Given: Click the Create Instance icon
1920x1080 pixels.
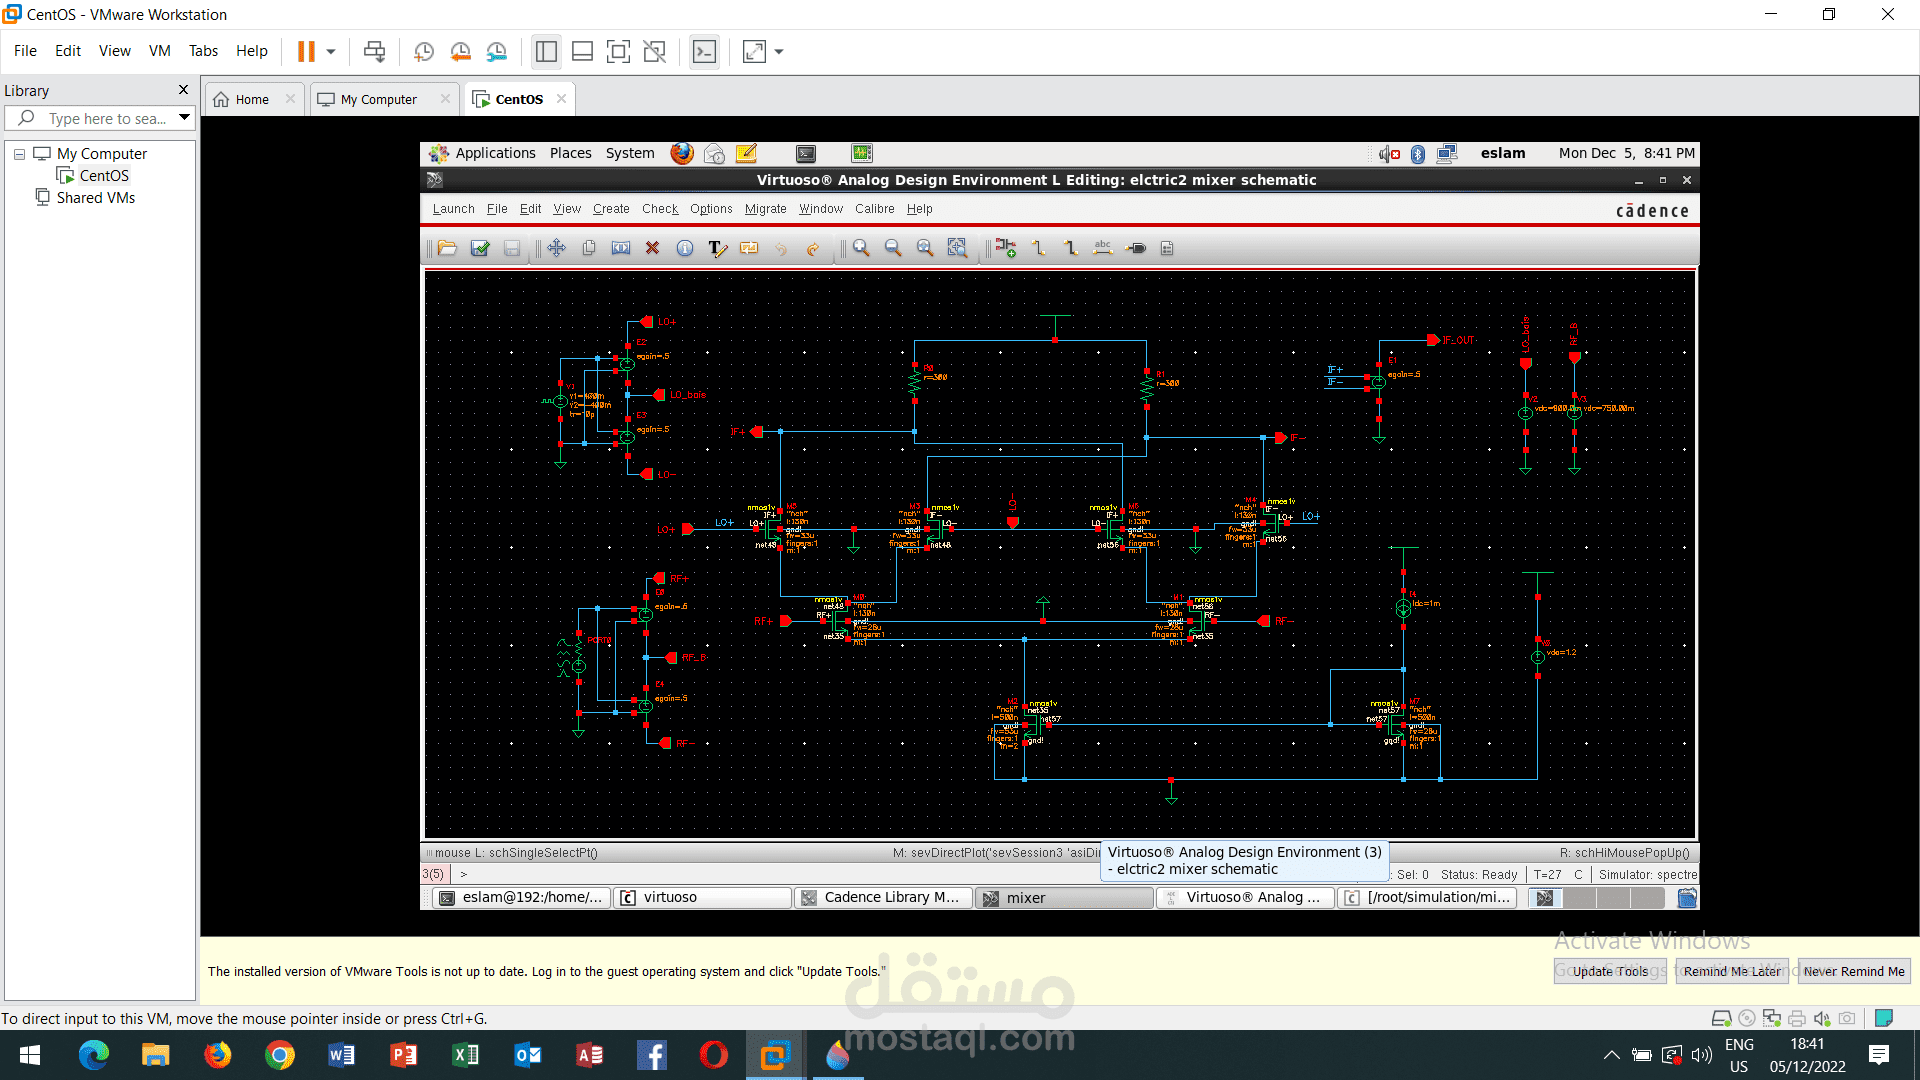Looking at the screenshot, I should (1006, 248).
